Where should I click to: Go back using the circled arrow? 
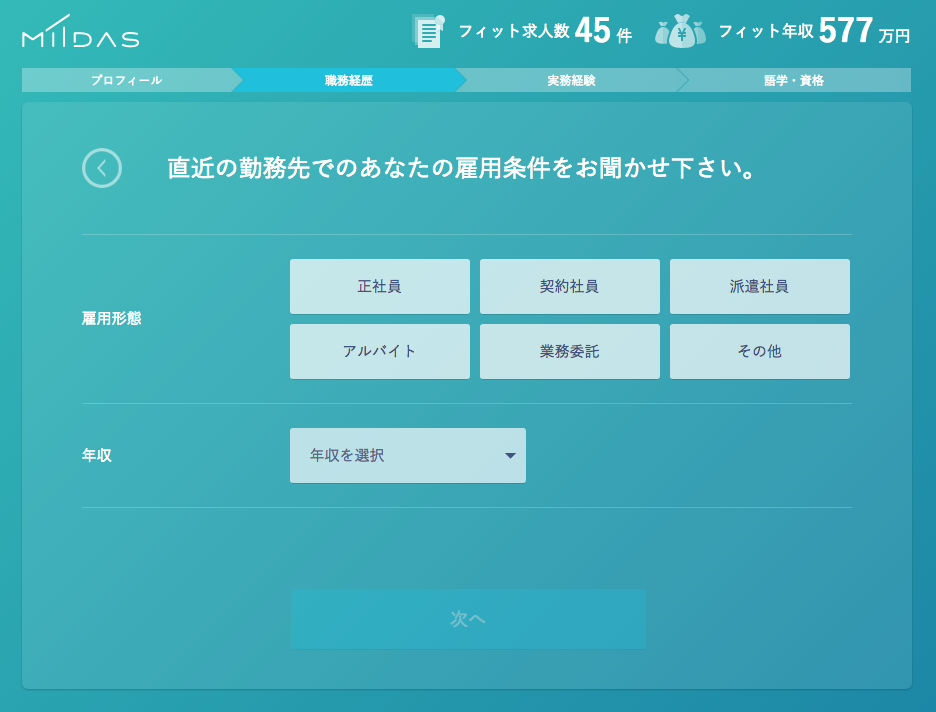click(x=102, y=168)
